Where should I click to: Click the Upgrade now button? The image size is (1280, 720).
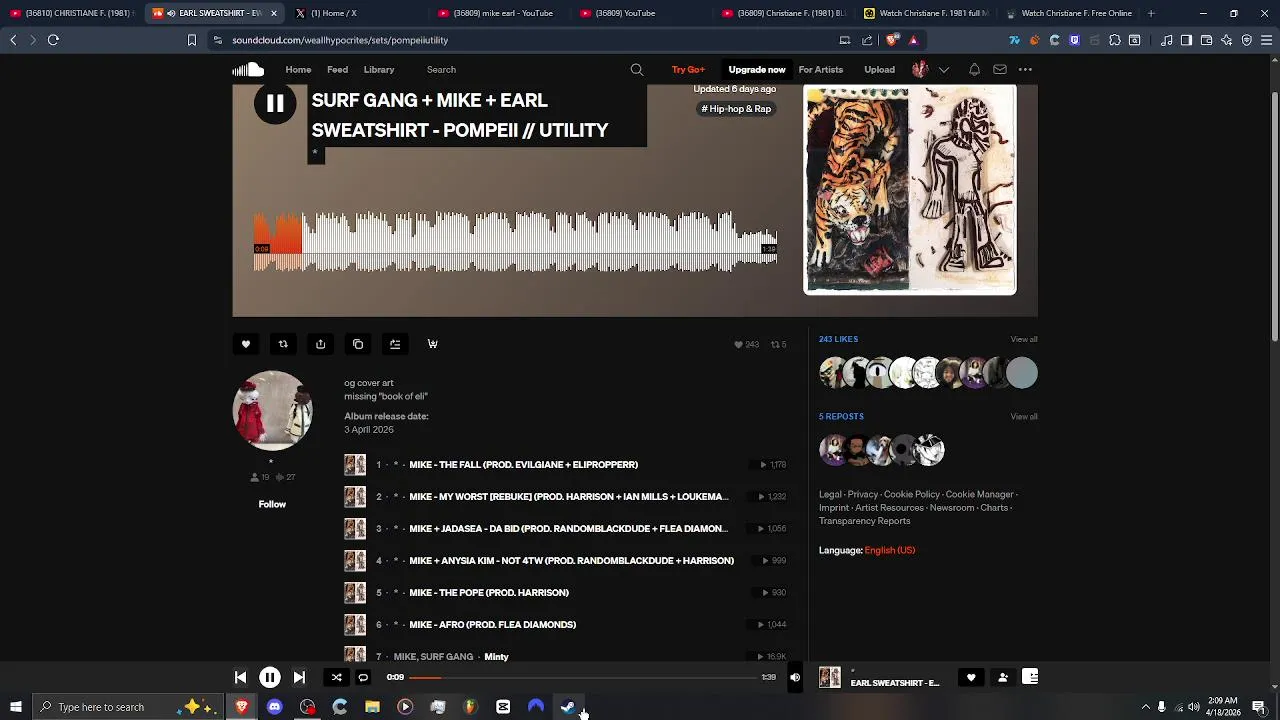tap(757, 69)
